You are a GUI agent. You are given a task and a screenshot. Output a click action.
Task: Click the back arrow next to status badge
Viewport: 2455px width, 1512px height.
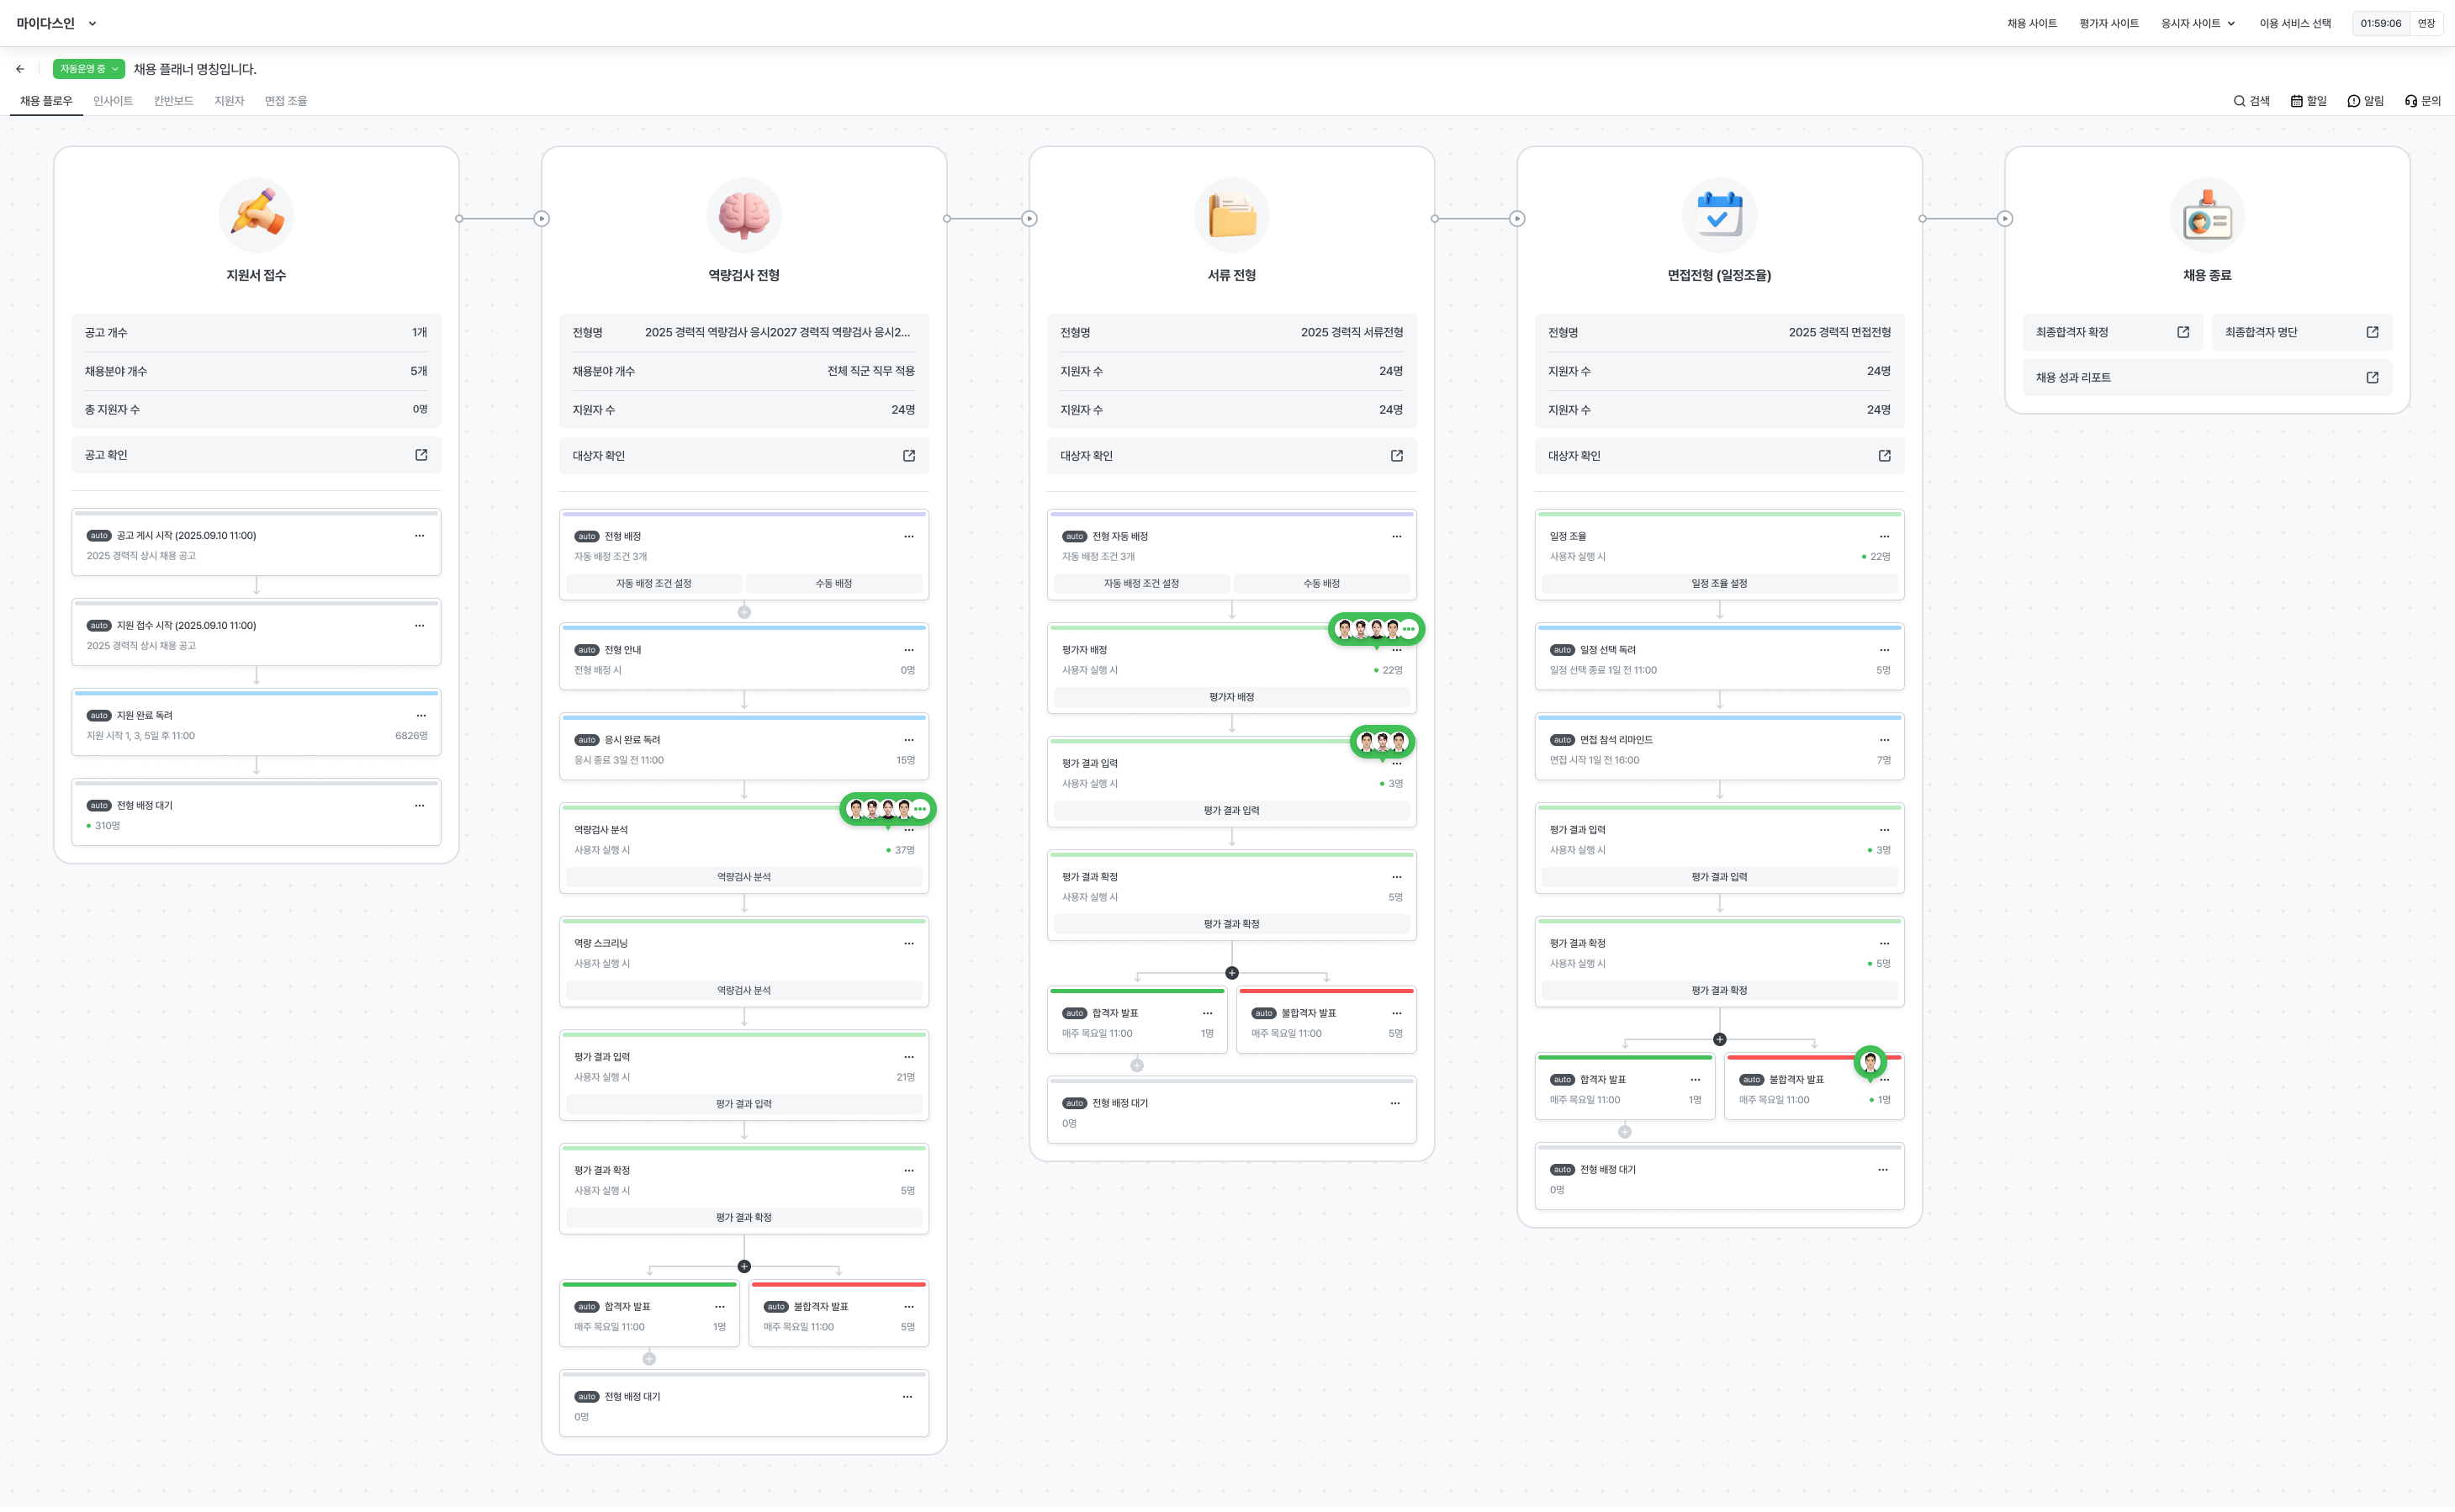click(x=20, y=69)
